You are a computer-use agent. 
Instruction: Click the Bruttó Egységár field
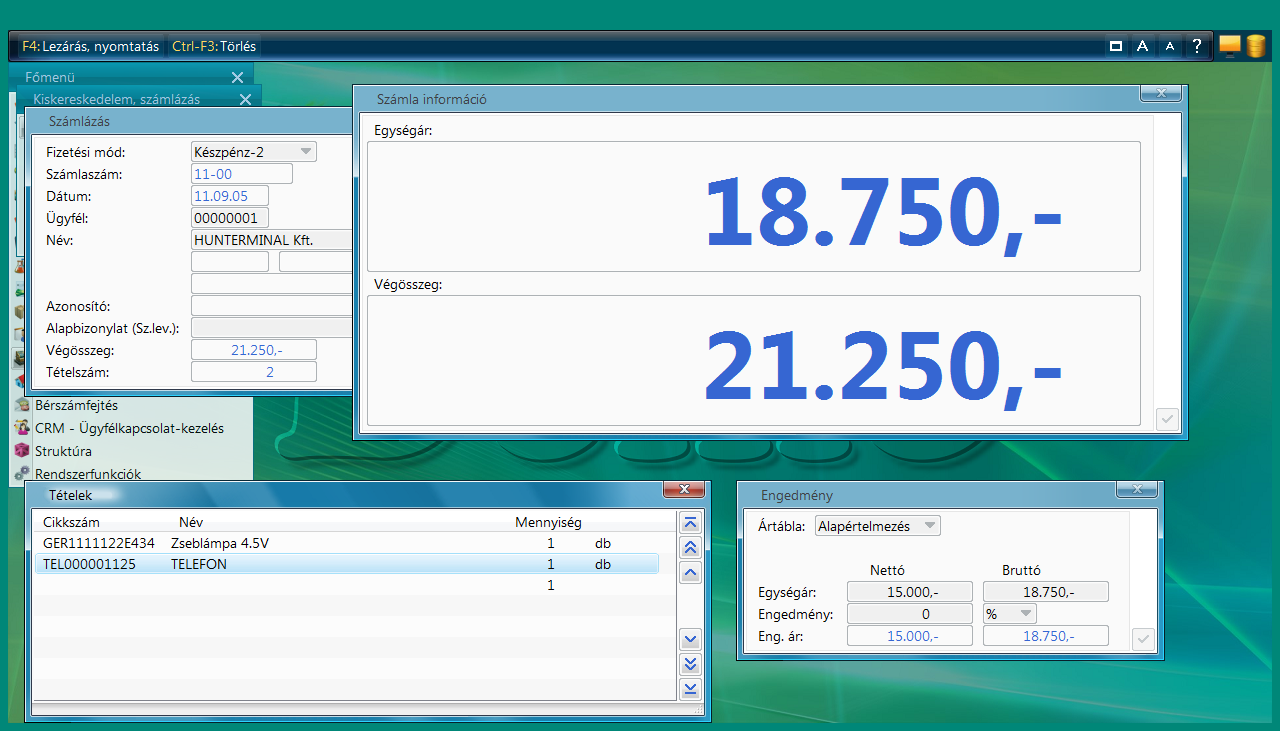[1046, 592]
